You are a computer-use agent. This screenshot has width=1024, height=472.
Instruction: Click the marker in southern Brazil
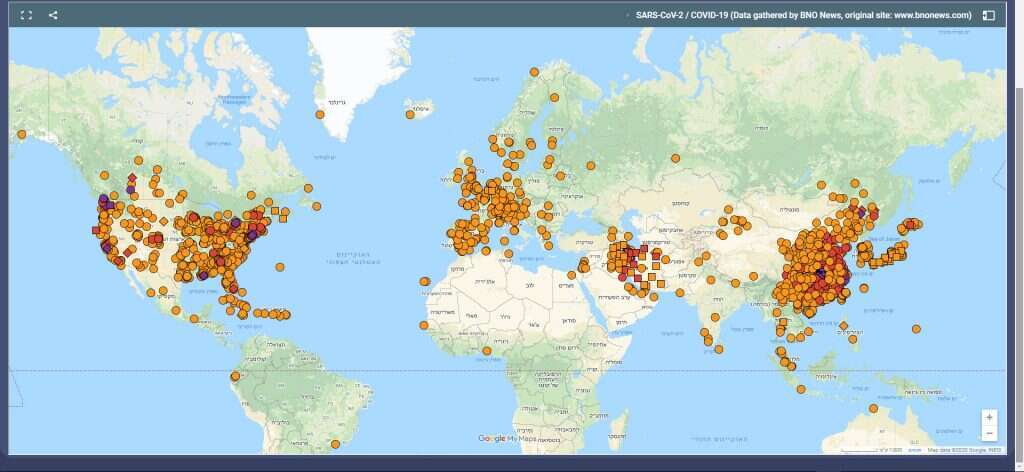[336, 444]
